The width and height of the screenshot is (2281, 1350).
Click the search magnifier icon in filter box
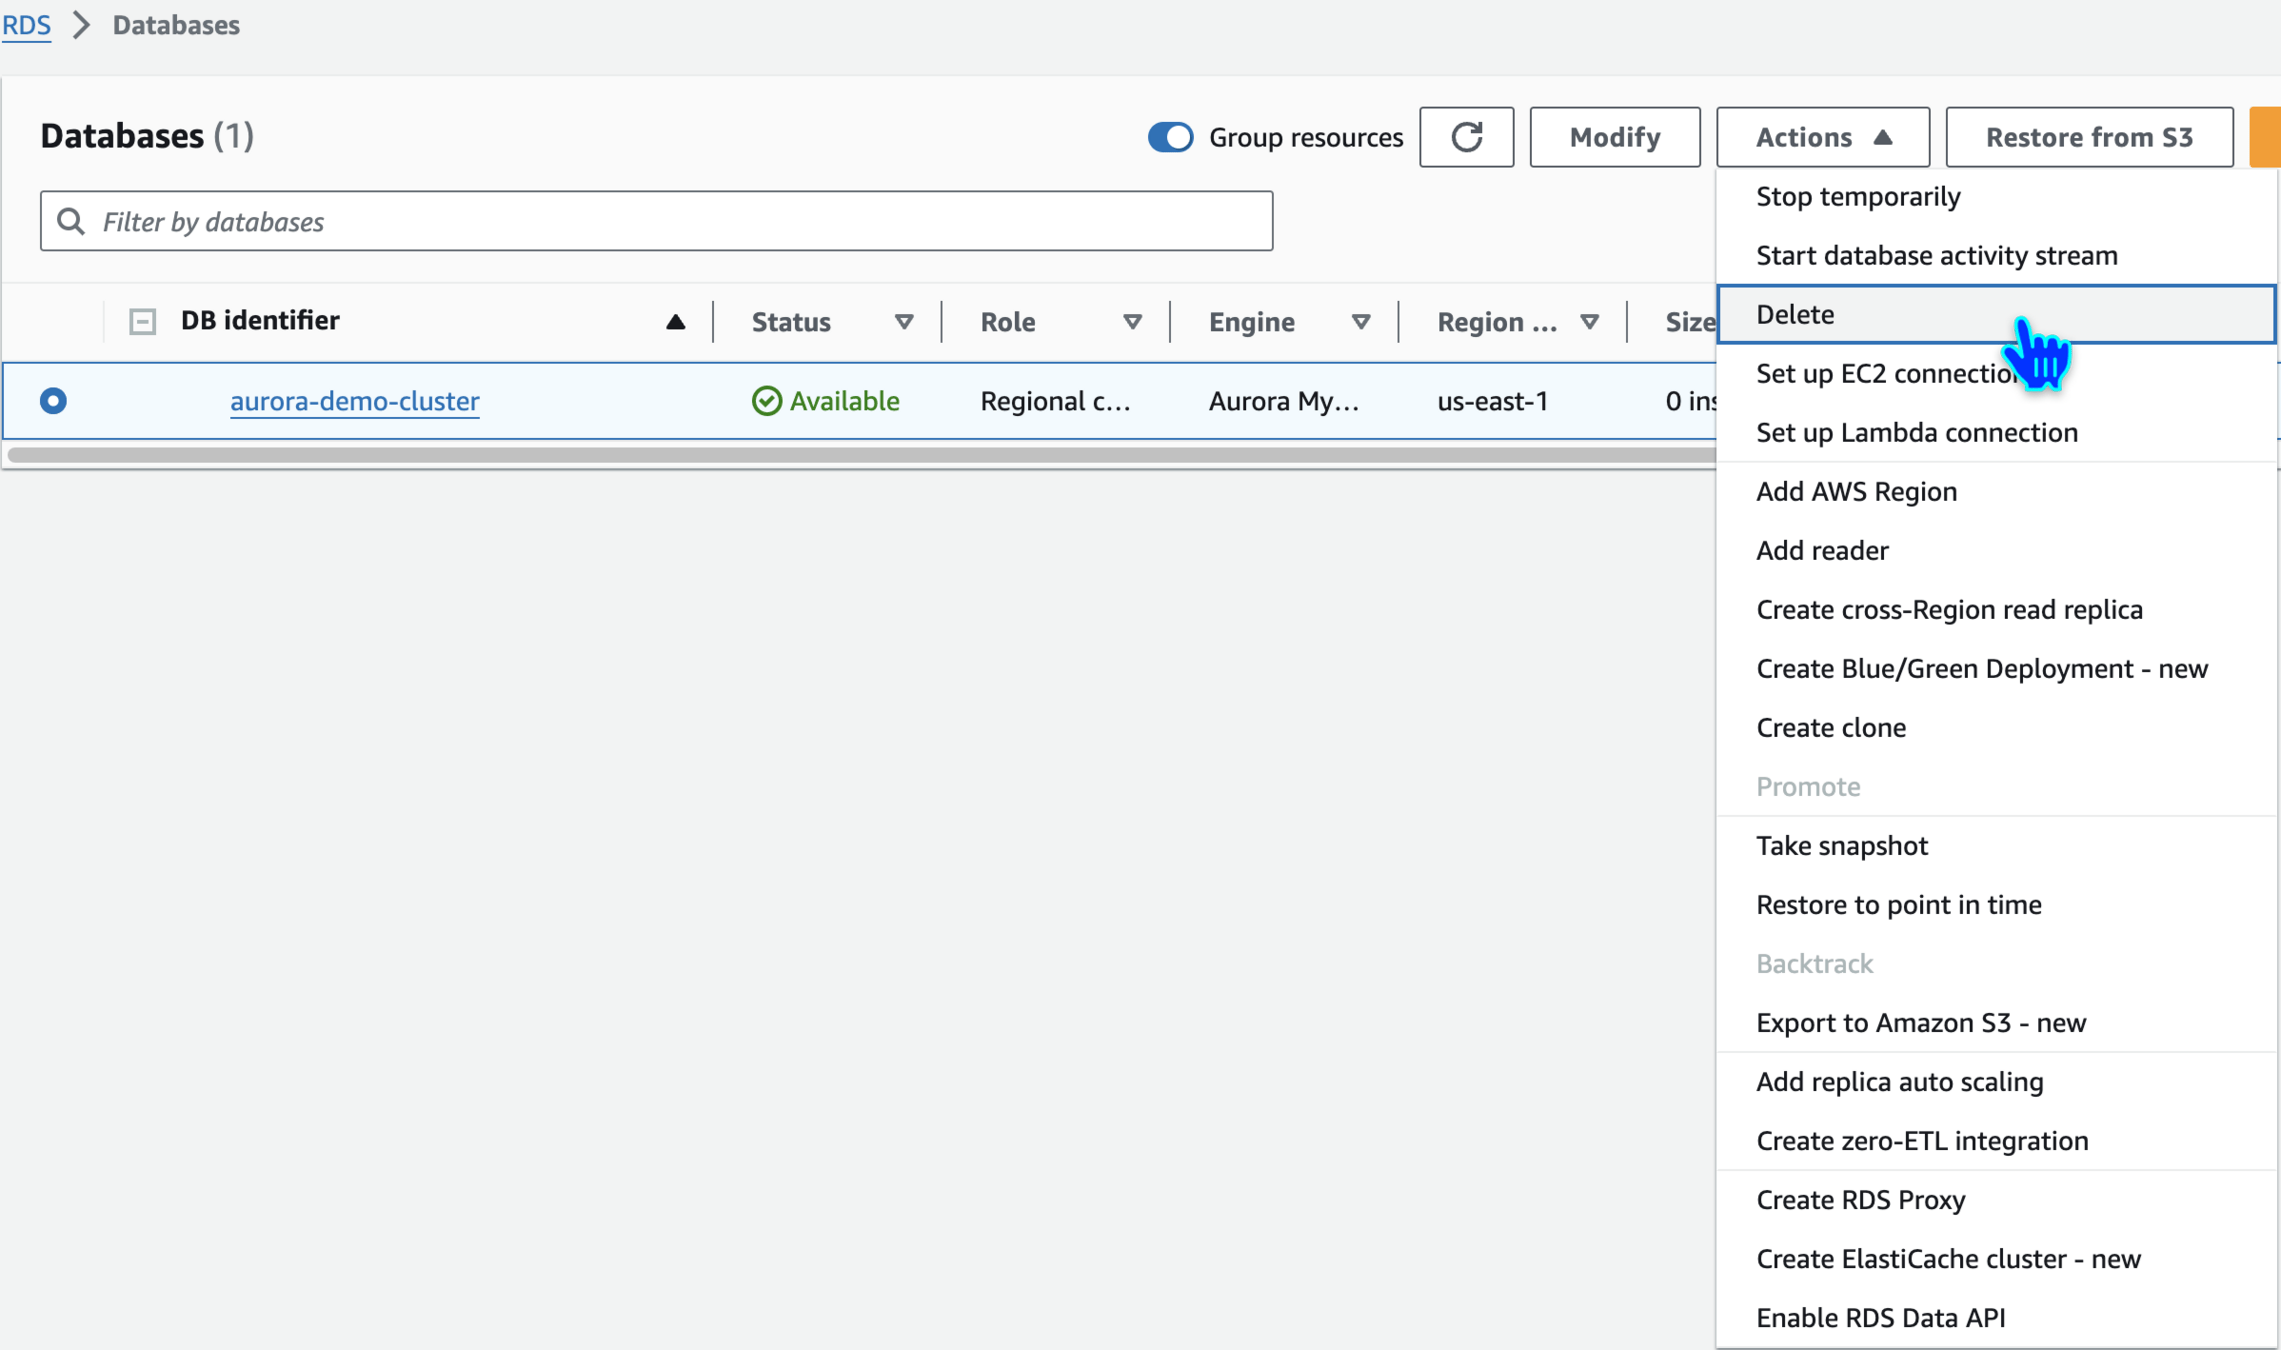70,221
